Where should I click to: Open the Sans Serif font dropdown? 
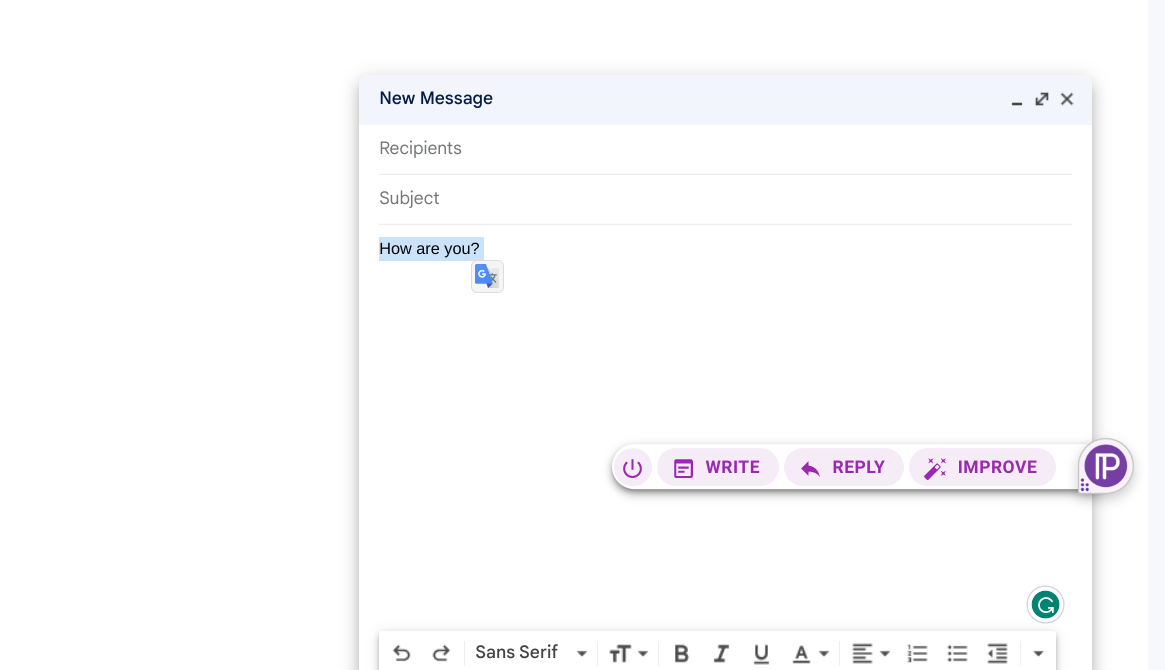tap(530, 653)
